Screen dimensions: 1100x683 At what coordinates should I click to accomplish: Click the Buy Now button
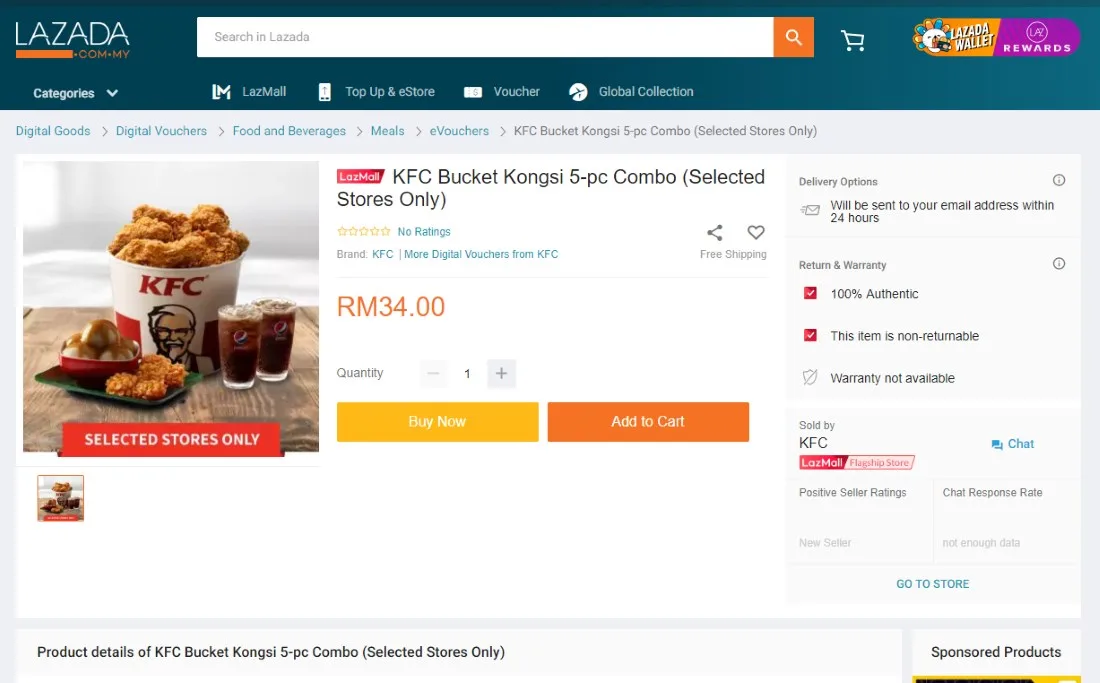[x=438, y=421]
